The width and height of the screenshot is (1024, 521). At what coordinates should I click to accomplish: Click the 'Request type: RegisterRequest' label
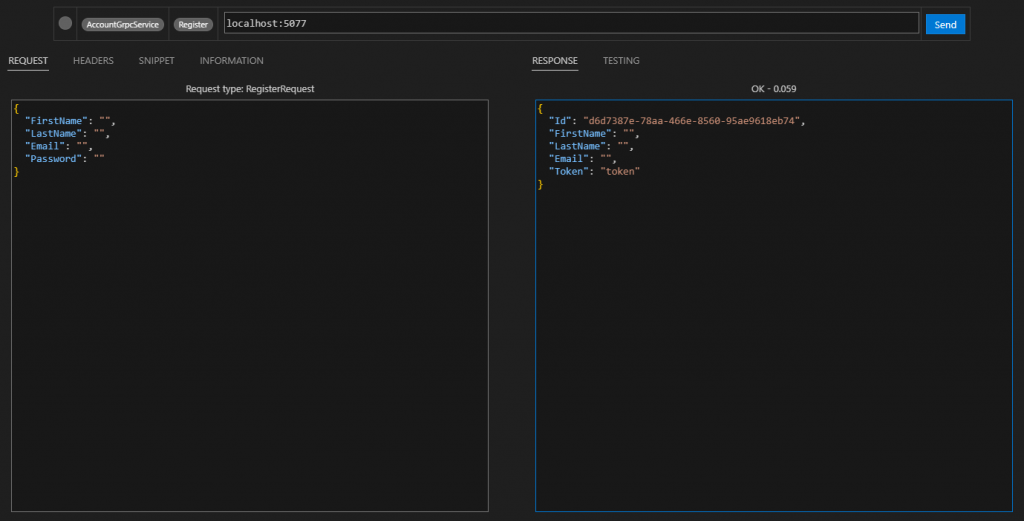tap(250, 89)
